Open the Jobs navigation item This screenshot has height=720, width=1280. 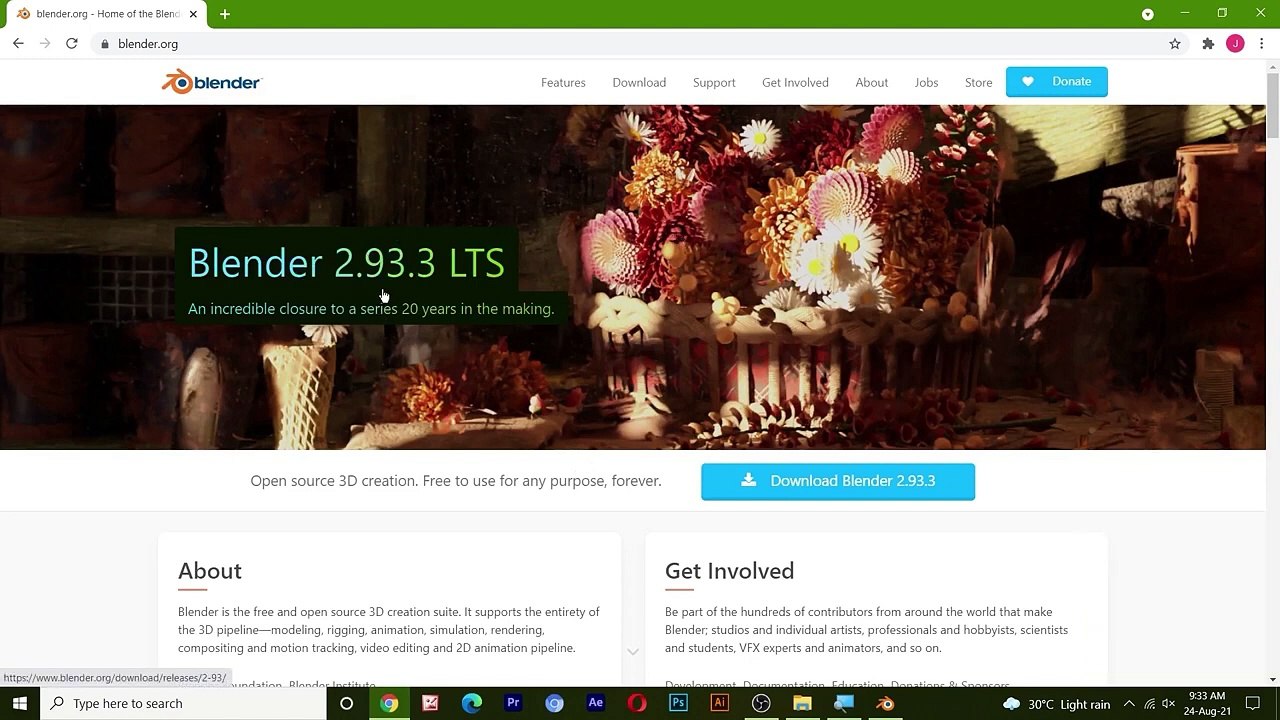pos(926,82)
